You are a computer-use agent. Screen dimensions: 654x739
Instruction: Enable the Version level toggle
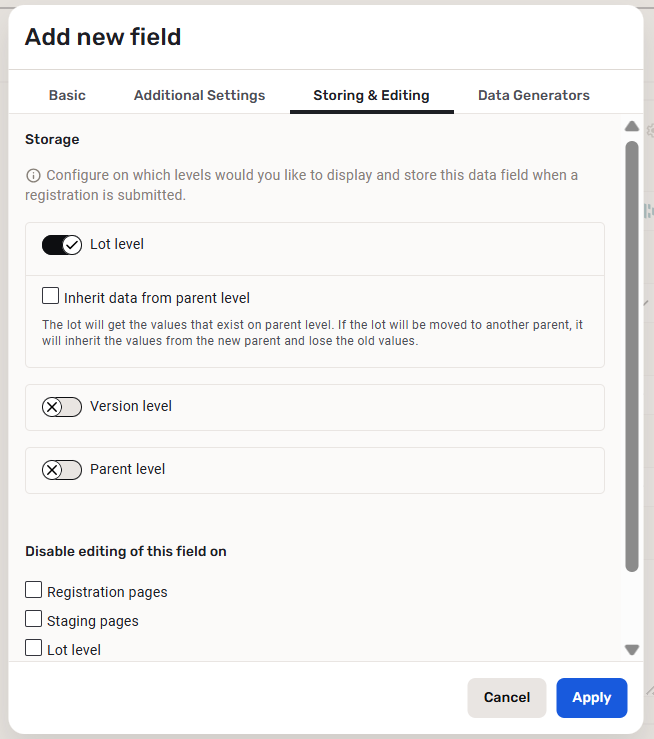pos(61,407)
